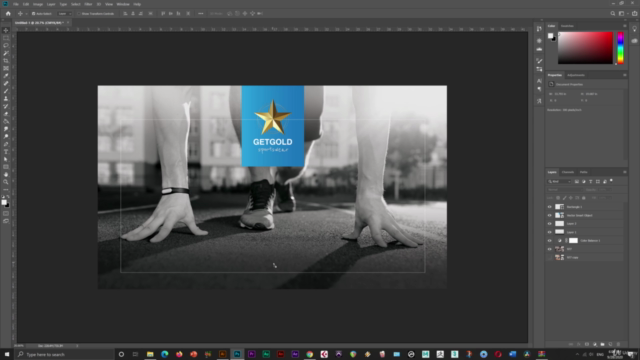Filter layers by type layer icon
This screenshot has height=360, width=640.
tap(591, 181)
